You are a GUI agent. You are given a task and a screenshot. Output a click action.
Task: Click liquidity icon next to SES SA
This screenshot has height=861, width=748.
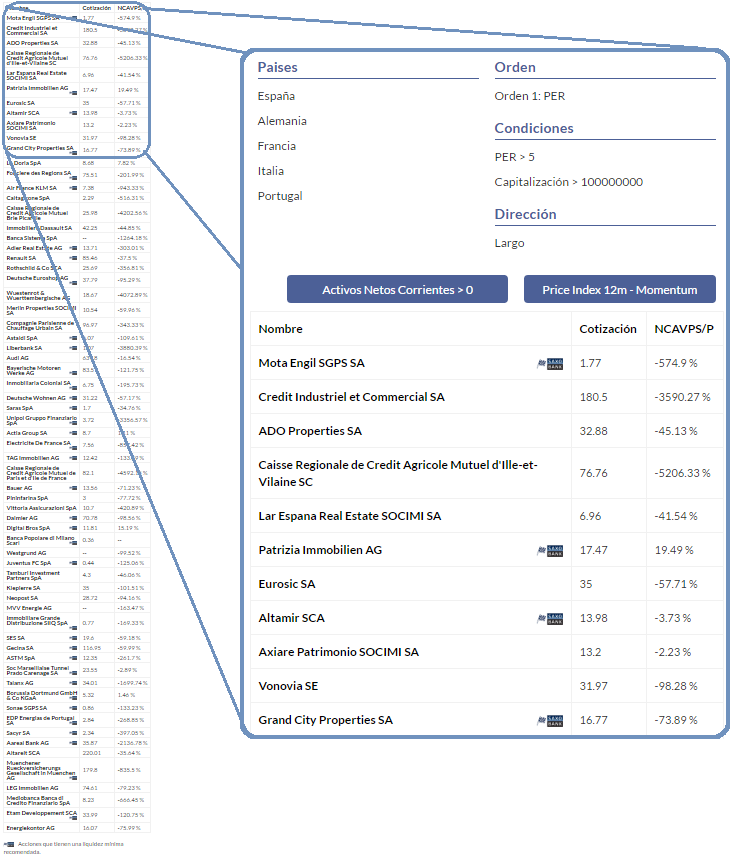coord(73,638)
